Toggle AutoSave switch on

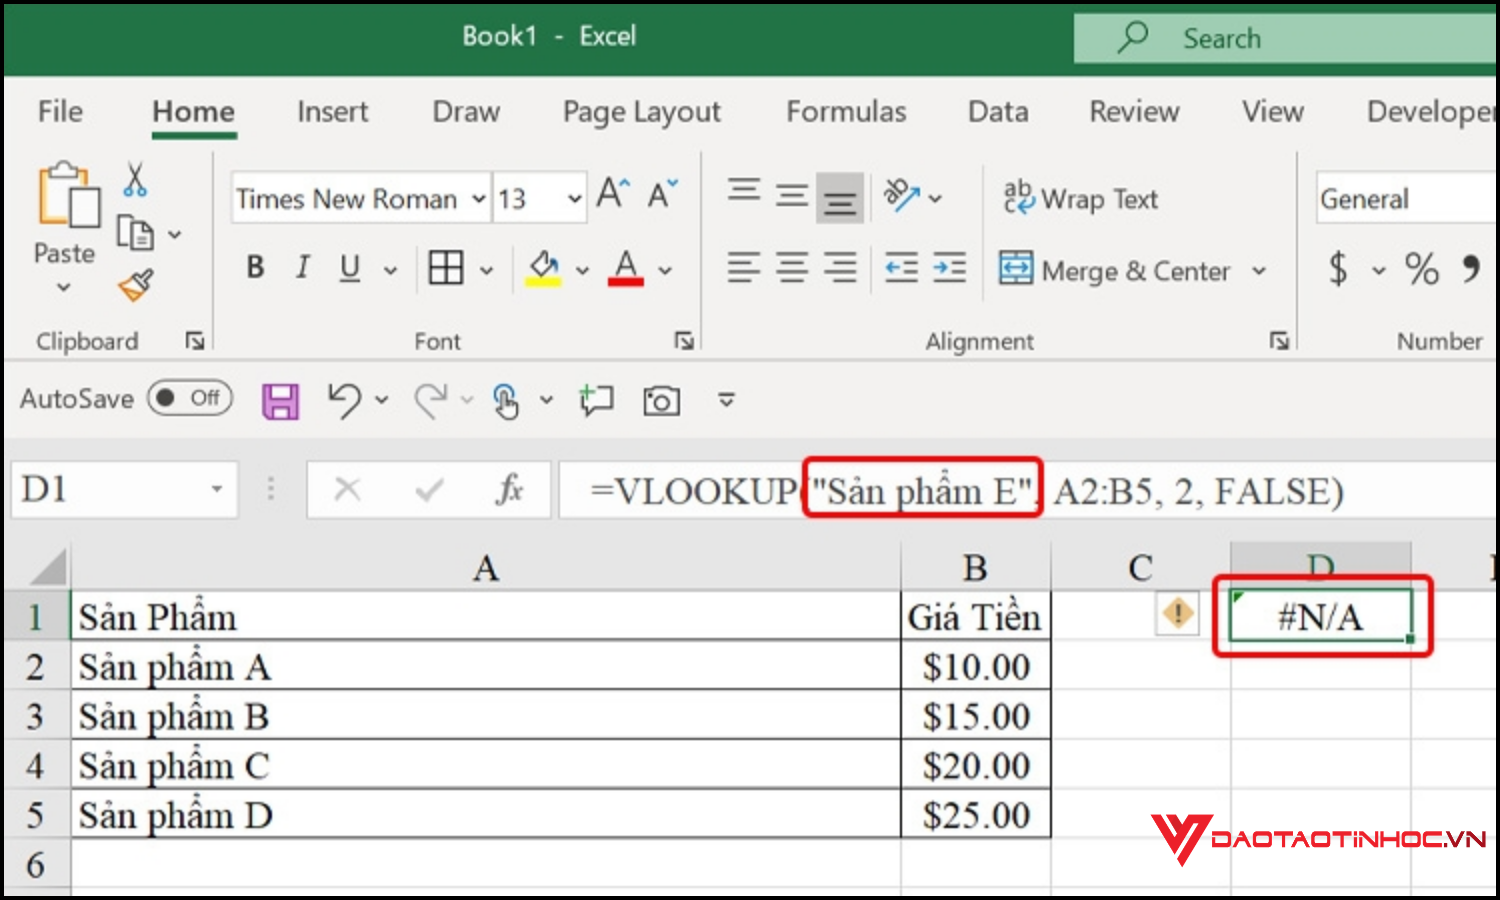(190, 398)
